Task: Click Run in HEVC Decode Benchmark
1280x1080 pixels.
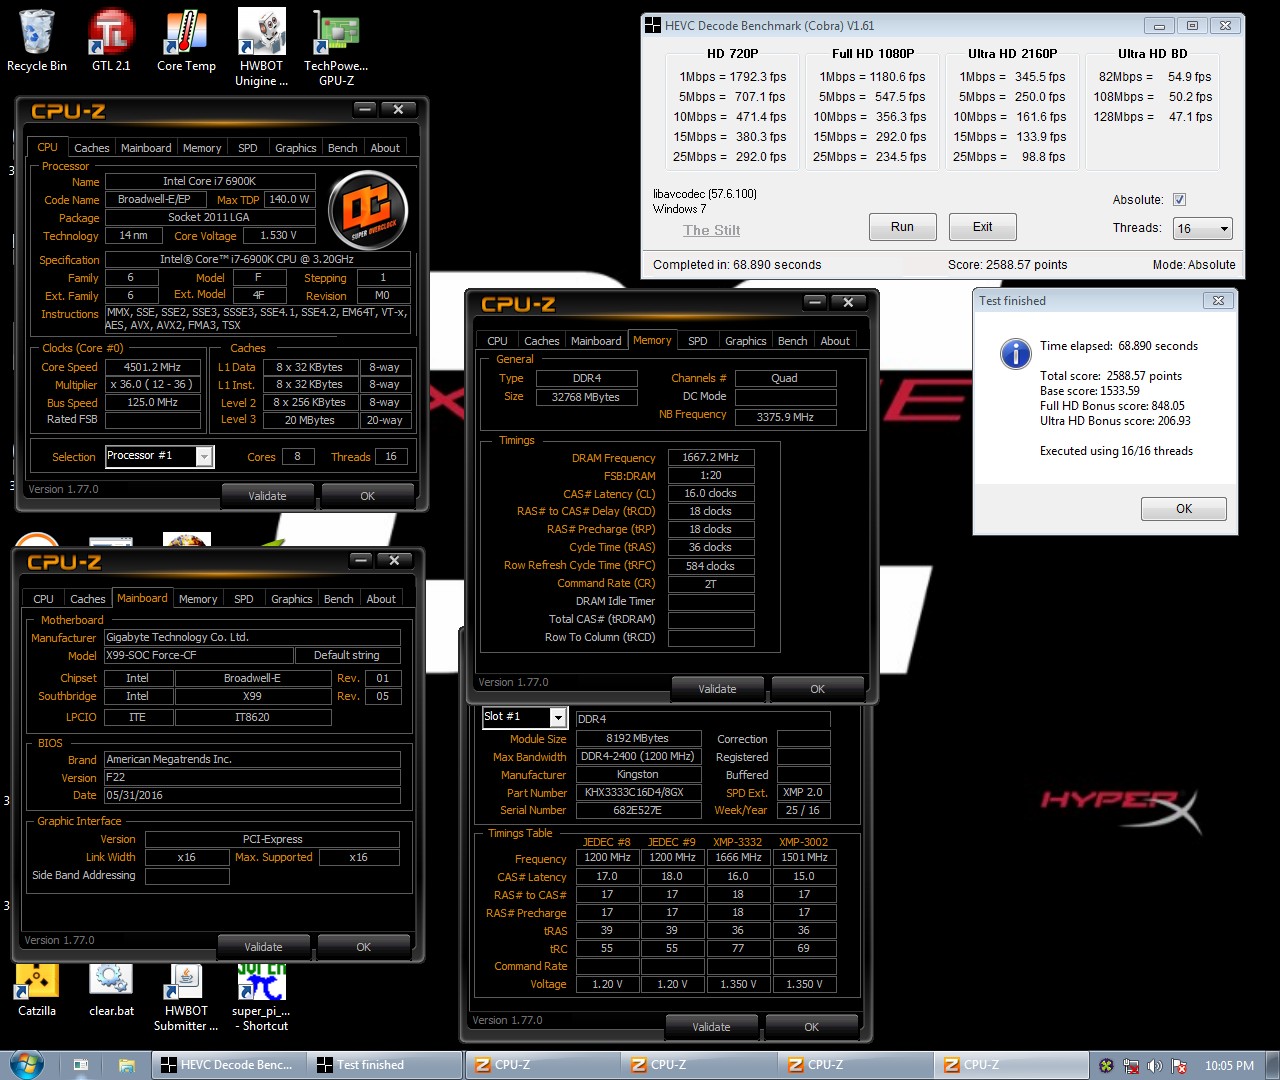Action: (902, 227)
